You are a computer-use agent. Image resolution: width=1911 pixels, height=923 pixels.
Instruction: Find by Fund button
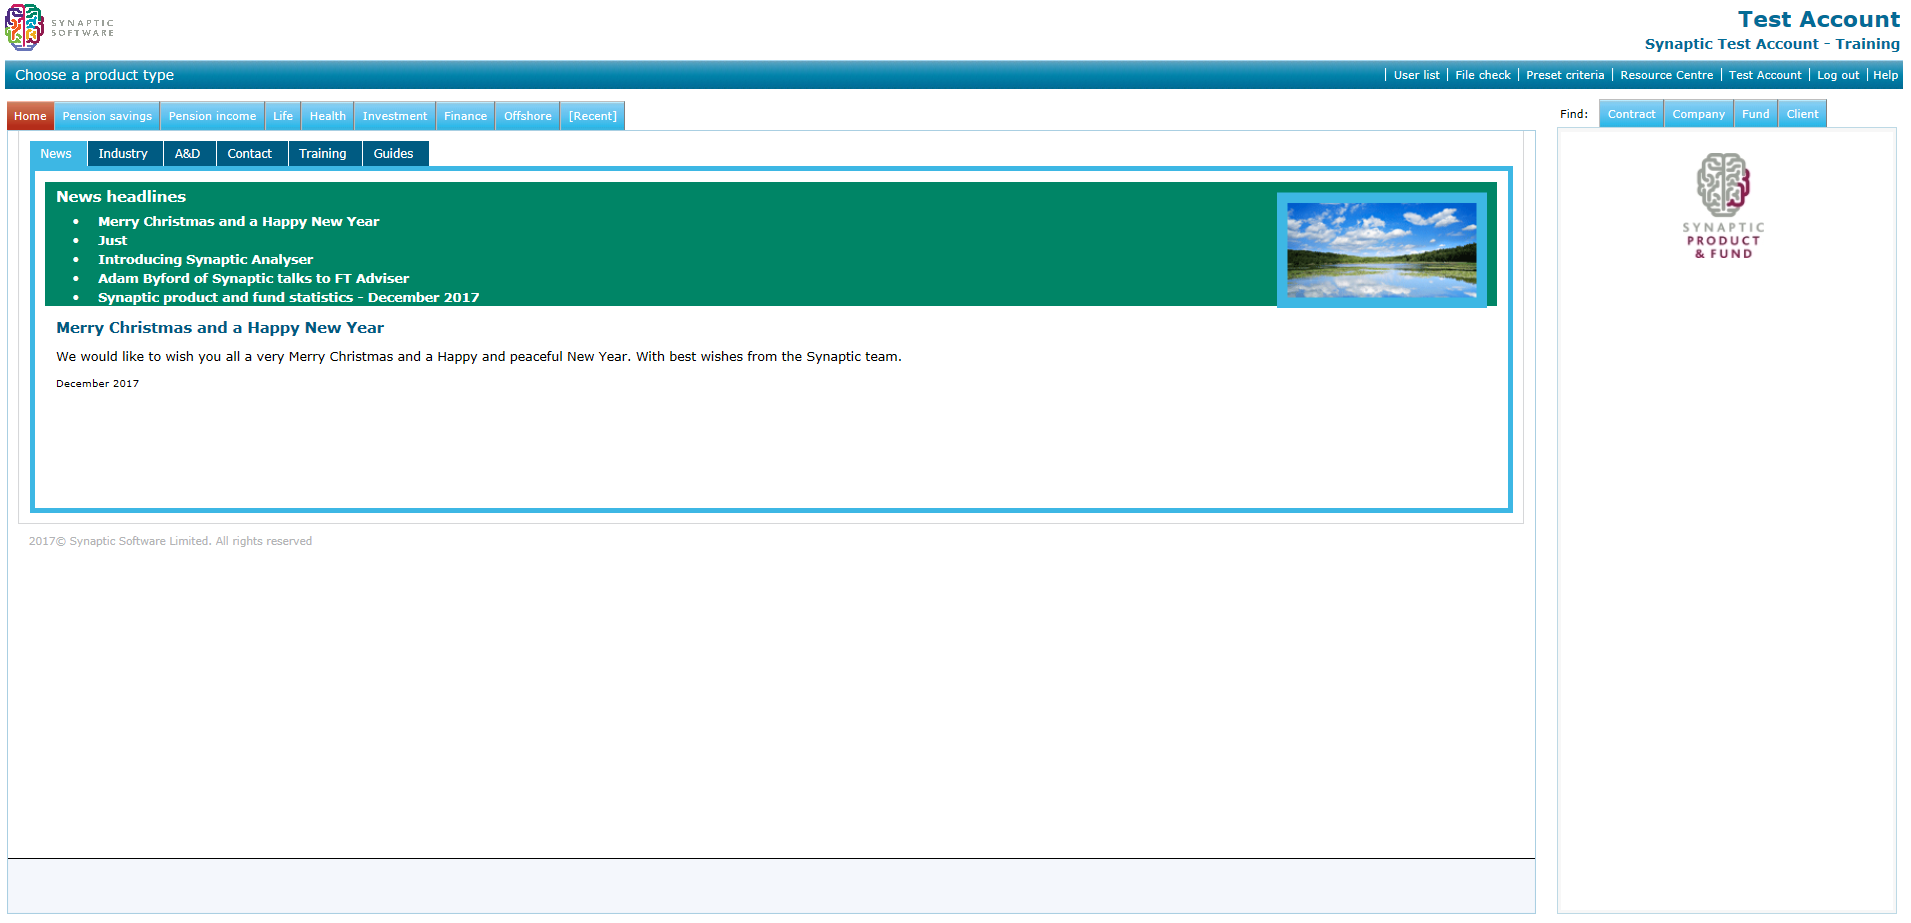1755,114
